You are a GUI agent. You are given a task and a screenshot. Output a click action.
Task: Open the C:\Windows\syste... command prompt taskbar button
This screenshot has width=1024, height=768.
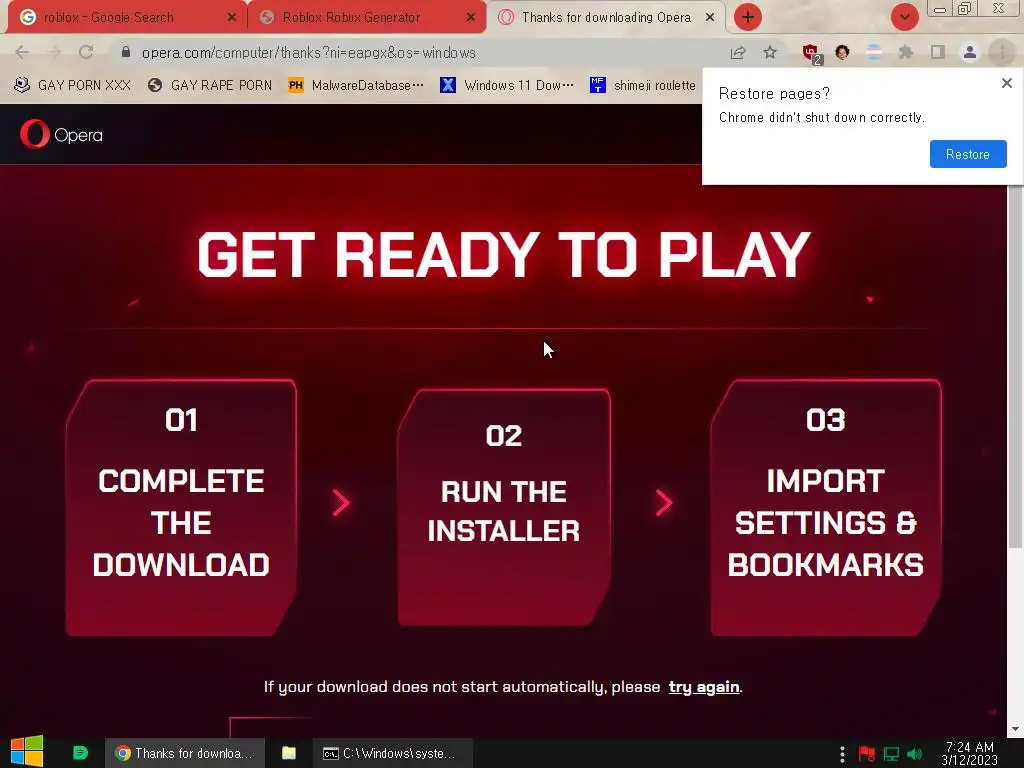tap(392, 753)
